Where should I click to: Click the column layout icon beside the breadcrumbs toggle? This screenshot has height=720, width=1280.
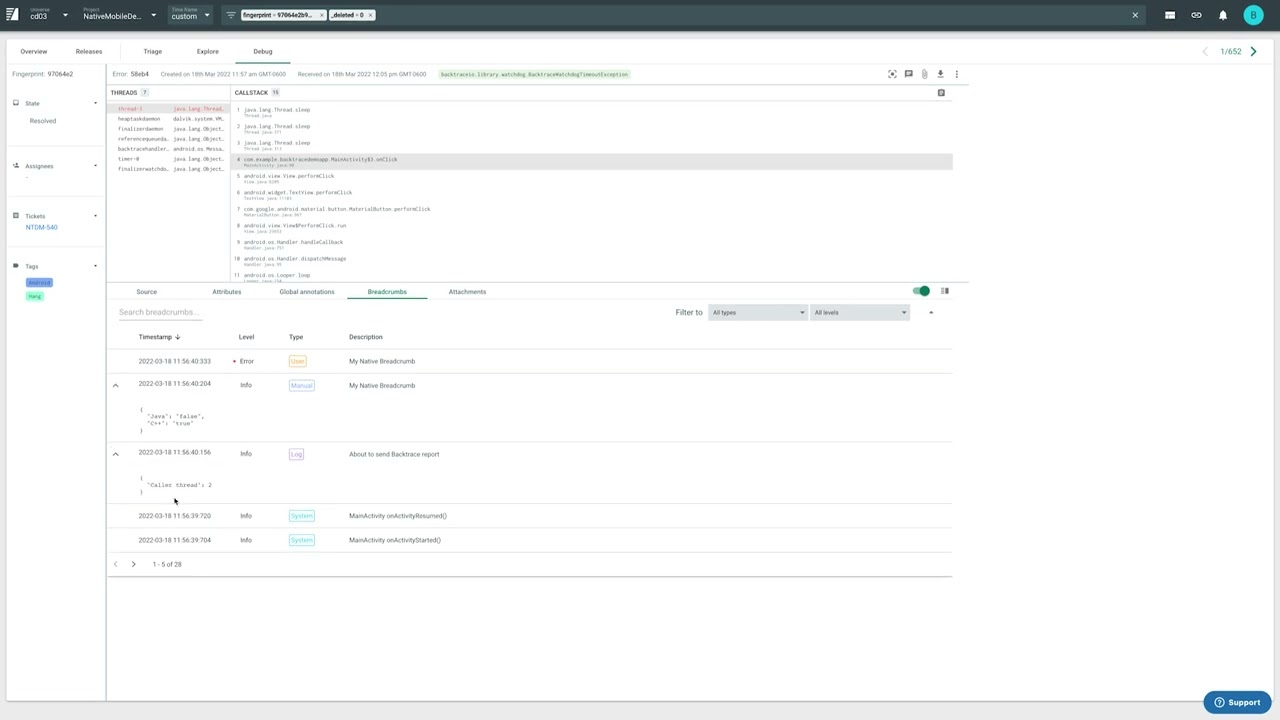pyautogui.click(x=945, y=291)
